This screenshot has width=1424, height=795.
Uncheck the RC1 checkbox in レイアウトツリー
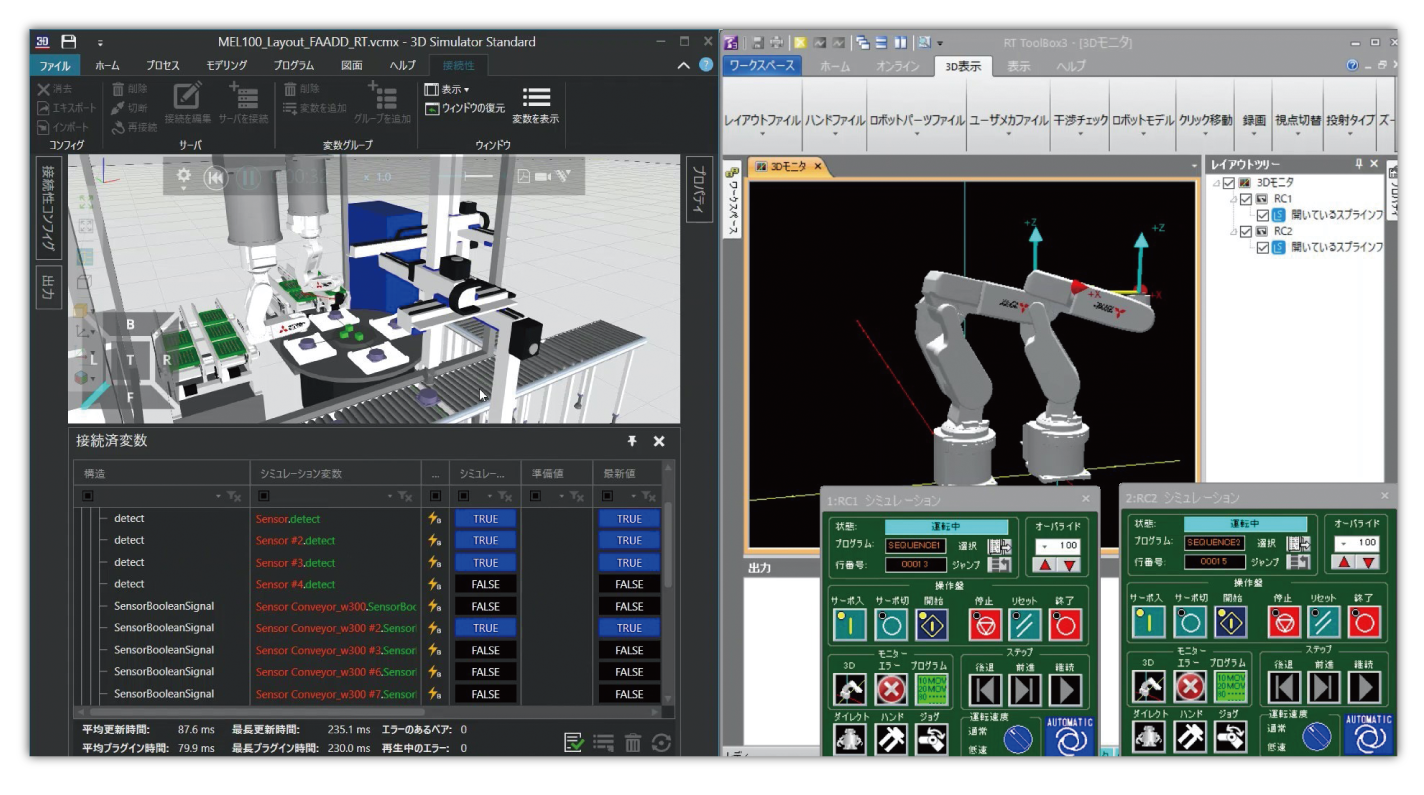pyautogui.click(x=1244, y=198)
